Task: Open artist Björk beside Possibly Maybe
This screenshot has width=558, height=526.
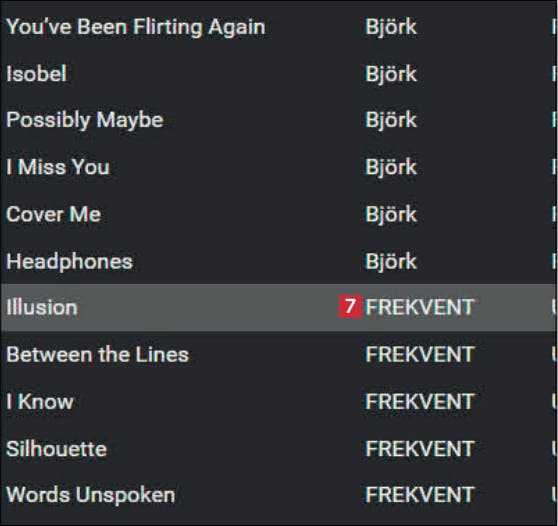Action: pyautogui.click(x=391, y=120)
